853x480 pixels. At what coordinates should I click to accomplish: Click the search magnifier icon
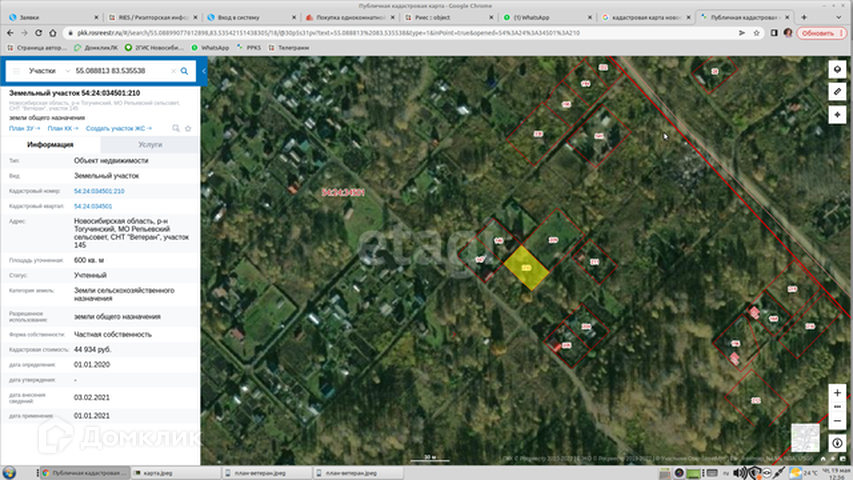184,71
